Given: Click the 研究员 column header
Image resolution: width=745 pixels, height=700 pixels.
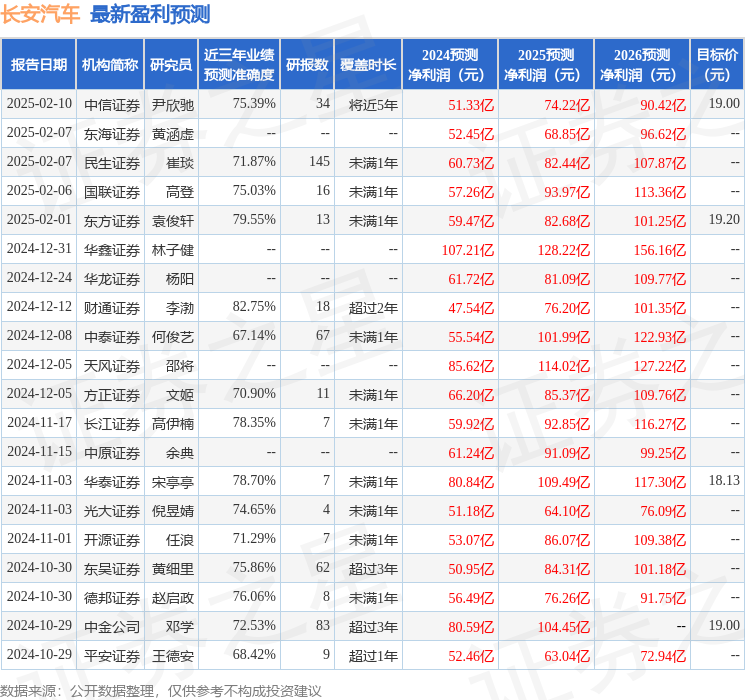Looking at the screenshot, I should coord(171,65).
